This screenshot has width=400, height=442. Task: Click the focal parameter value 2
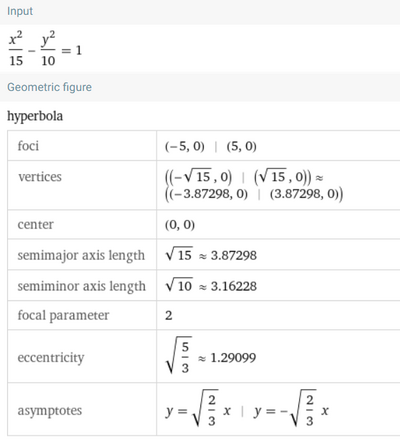(169, 315)
